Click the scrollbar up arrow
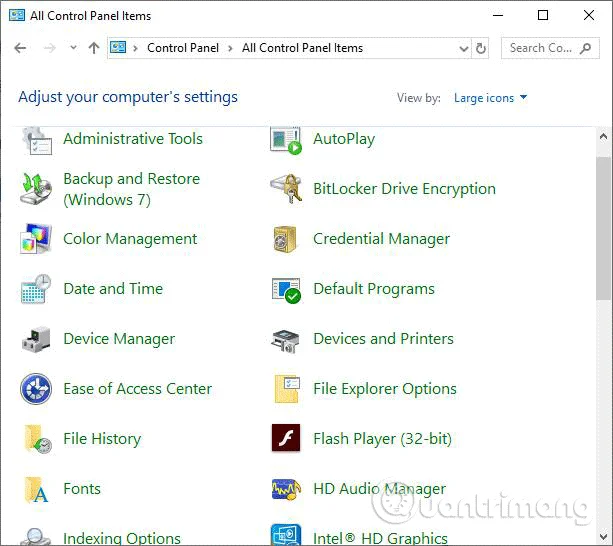The image size is (613, 546). (604, 136)
